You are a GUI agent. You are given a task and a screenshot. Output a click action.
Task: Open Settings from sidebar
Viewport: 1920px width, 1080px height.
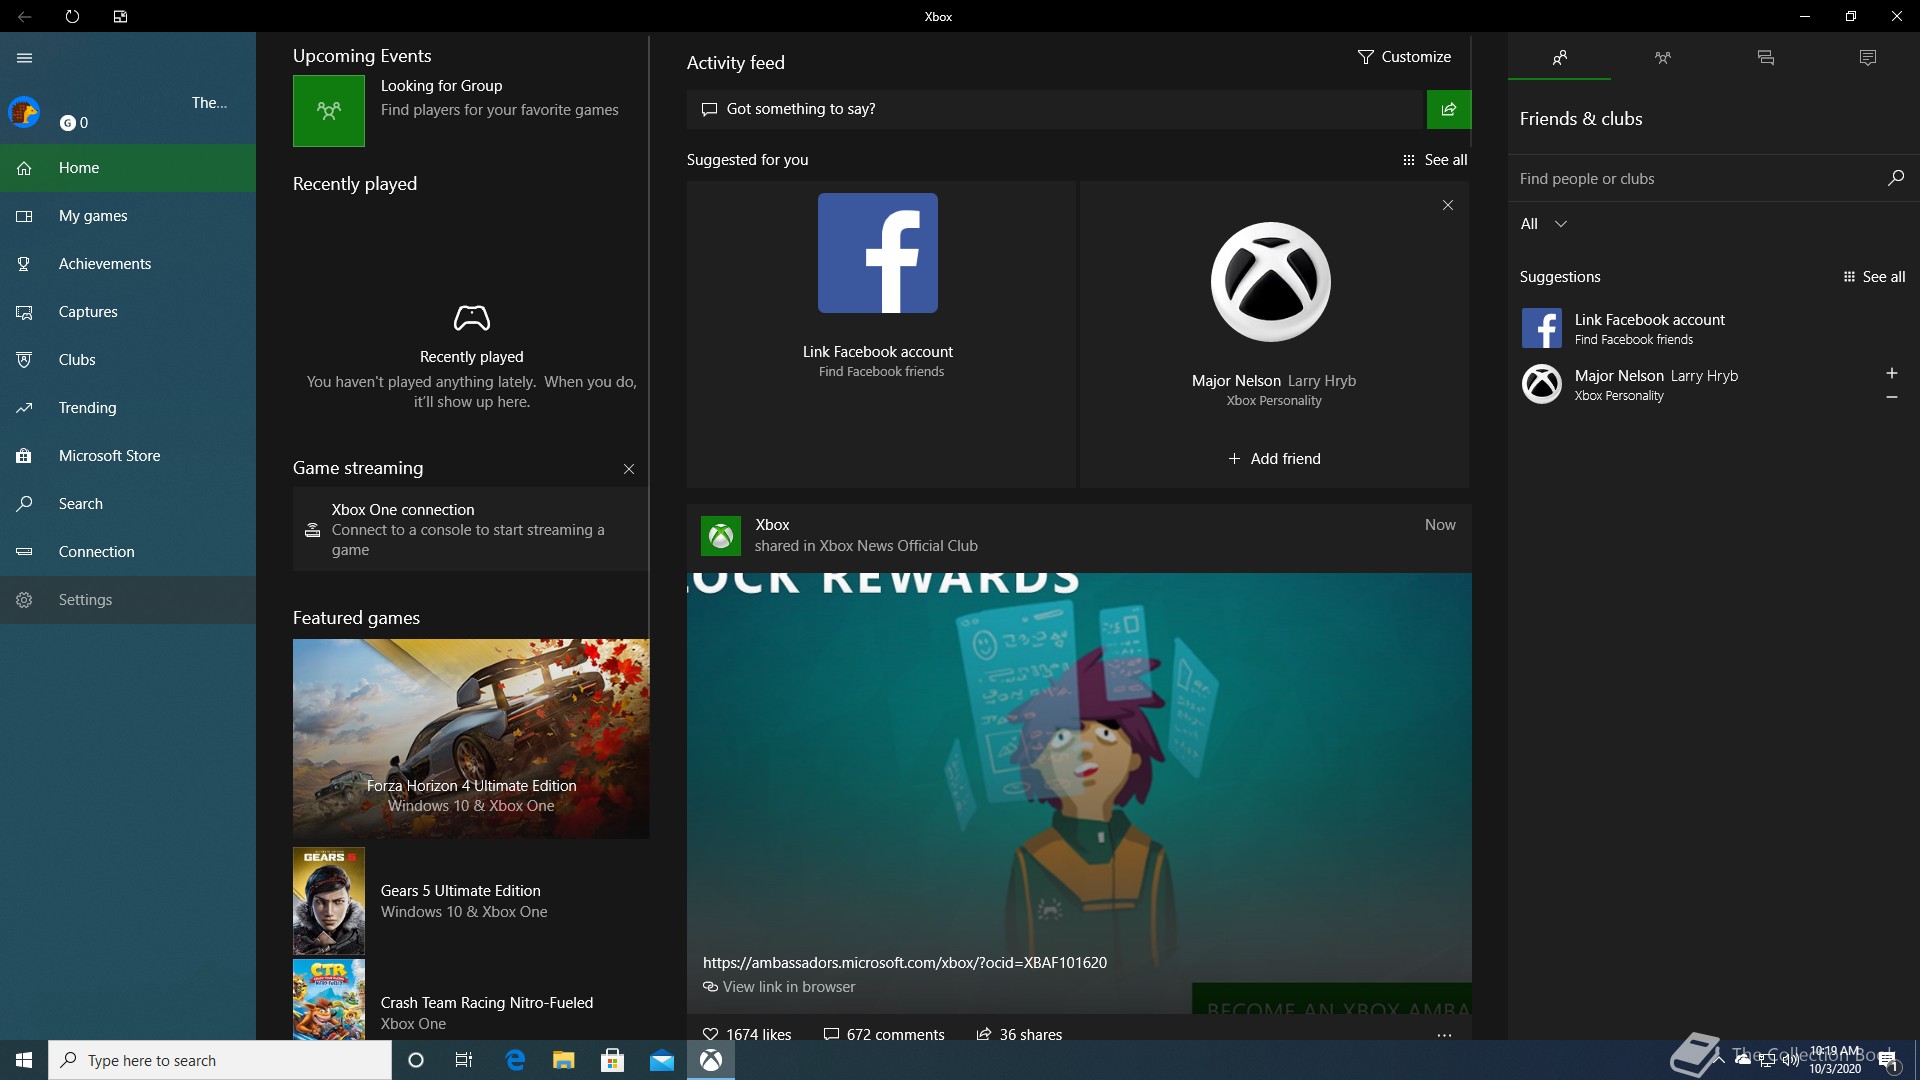tap(128, 600)
